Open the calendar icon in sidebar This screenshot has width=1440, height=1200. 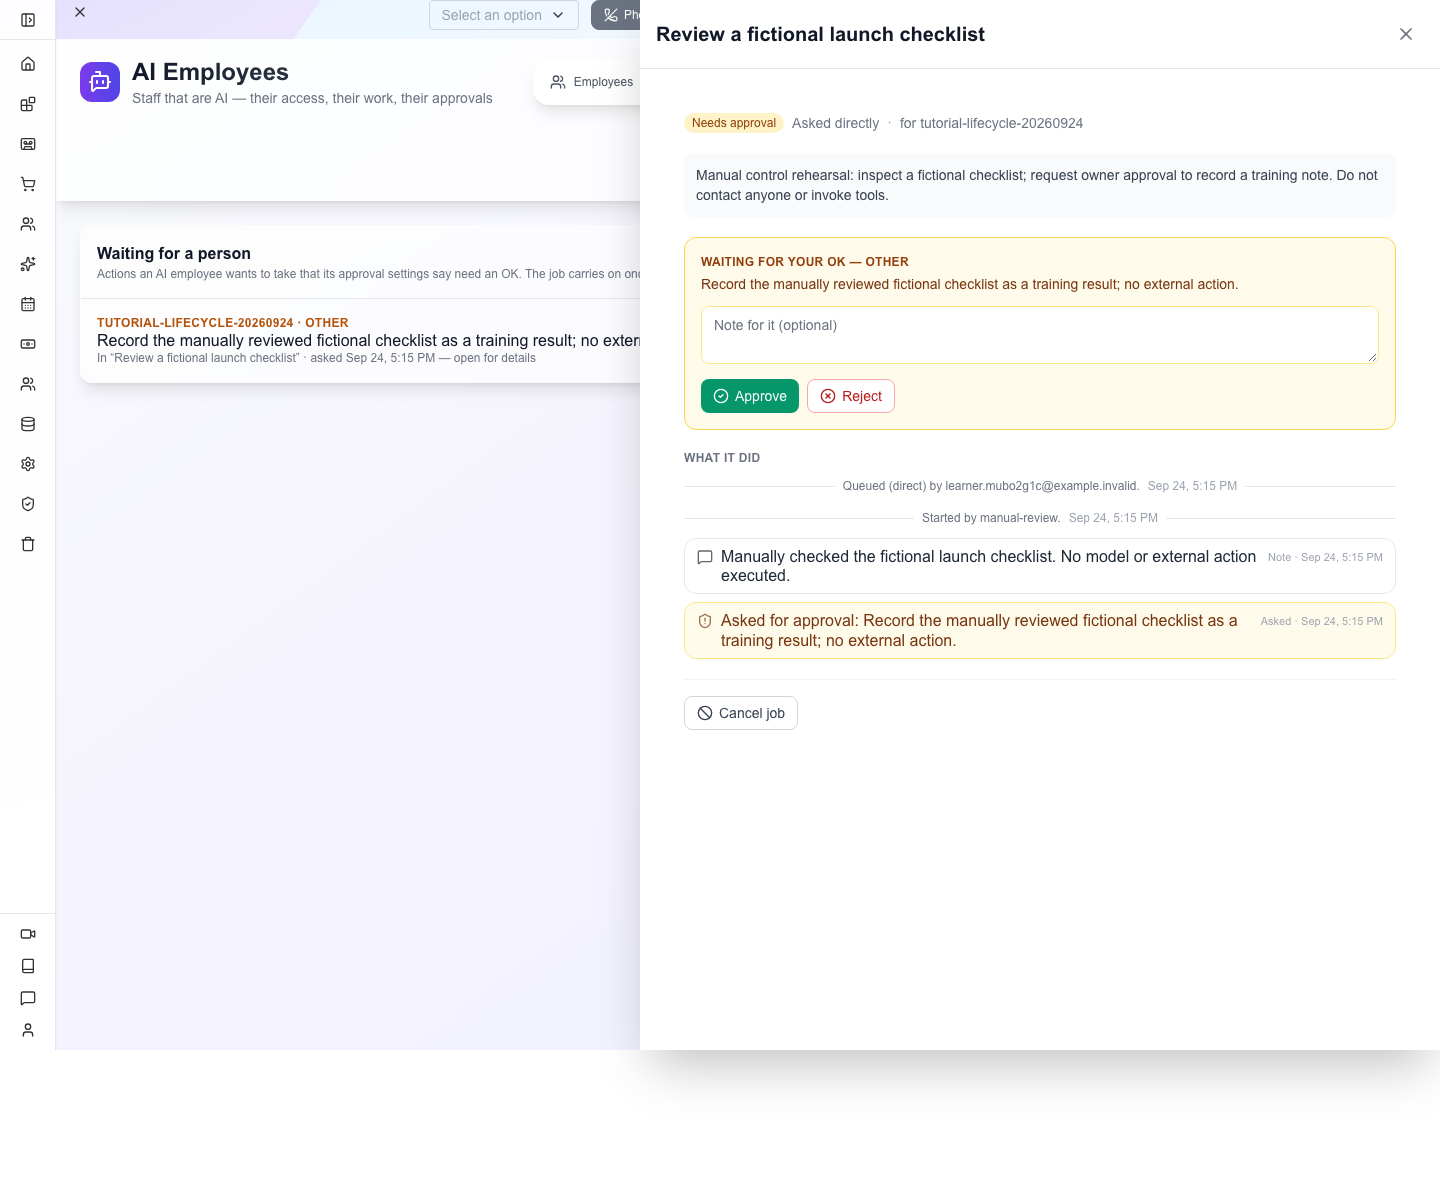point(28,304)
